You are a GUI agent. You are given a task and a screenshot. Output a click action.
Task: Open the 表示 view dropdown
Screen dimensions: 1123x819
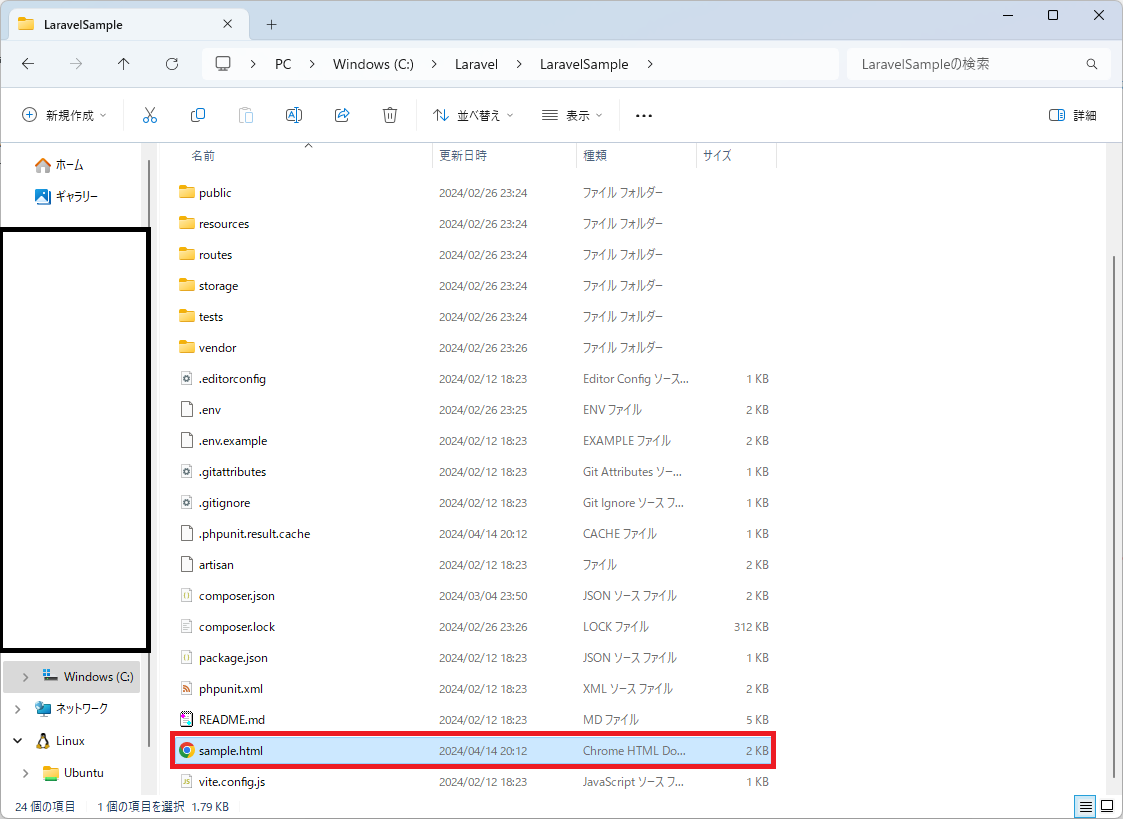coord(572,115)
